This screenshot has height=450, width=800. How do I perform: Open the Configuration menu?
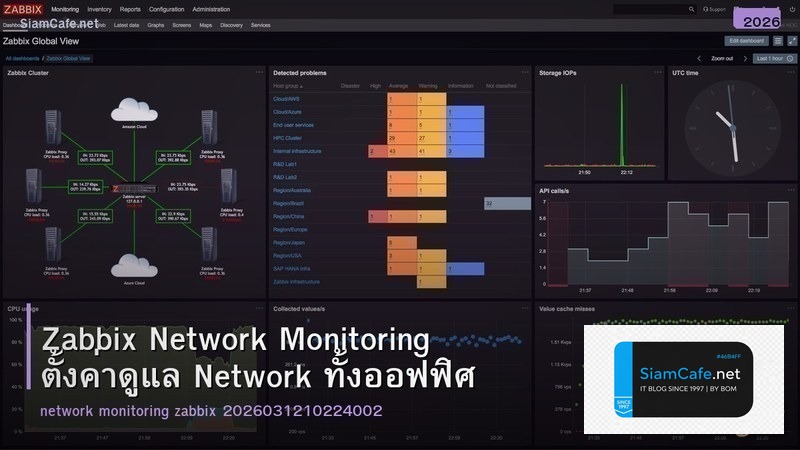coord(166,9)
